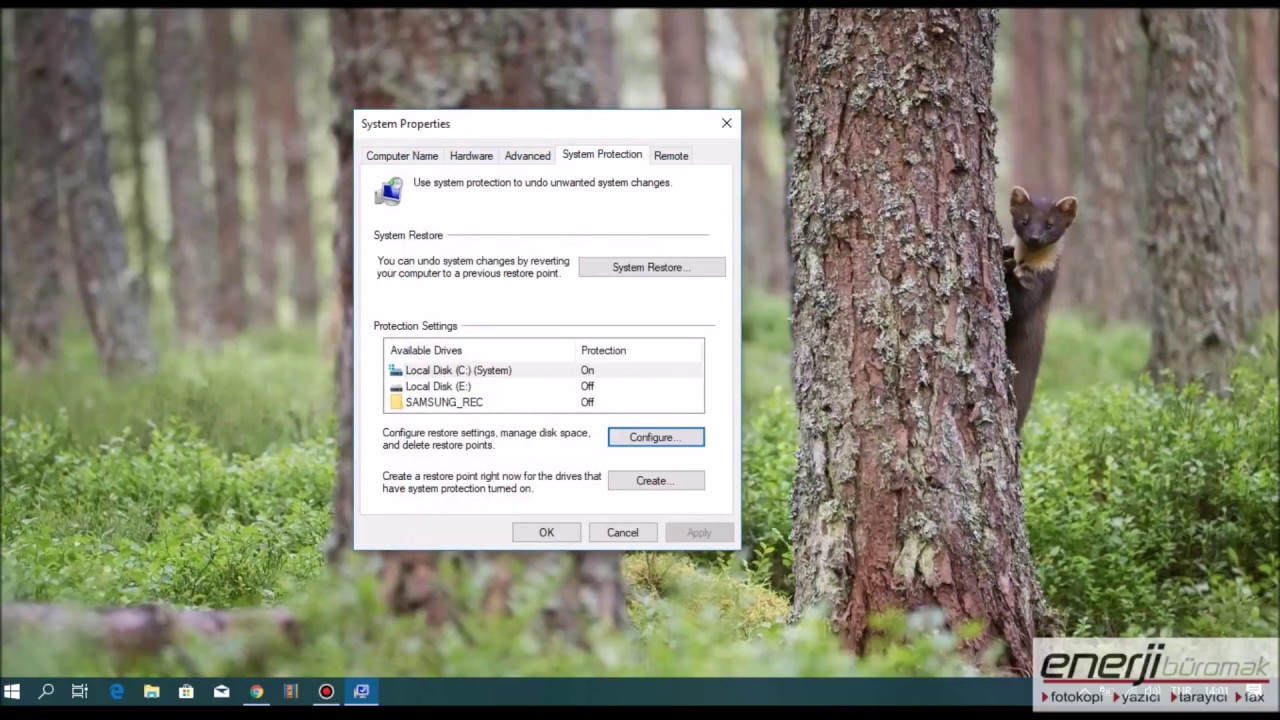Click the "Protection" column header

click(604, 351)
